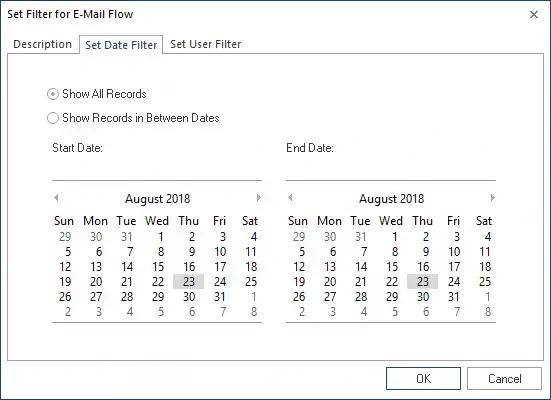The height and width of the screenshot is (400, 551).
Task: Open the Set User Filter tab
Action: pos(206,44)
